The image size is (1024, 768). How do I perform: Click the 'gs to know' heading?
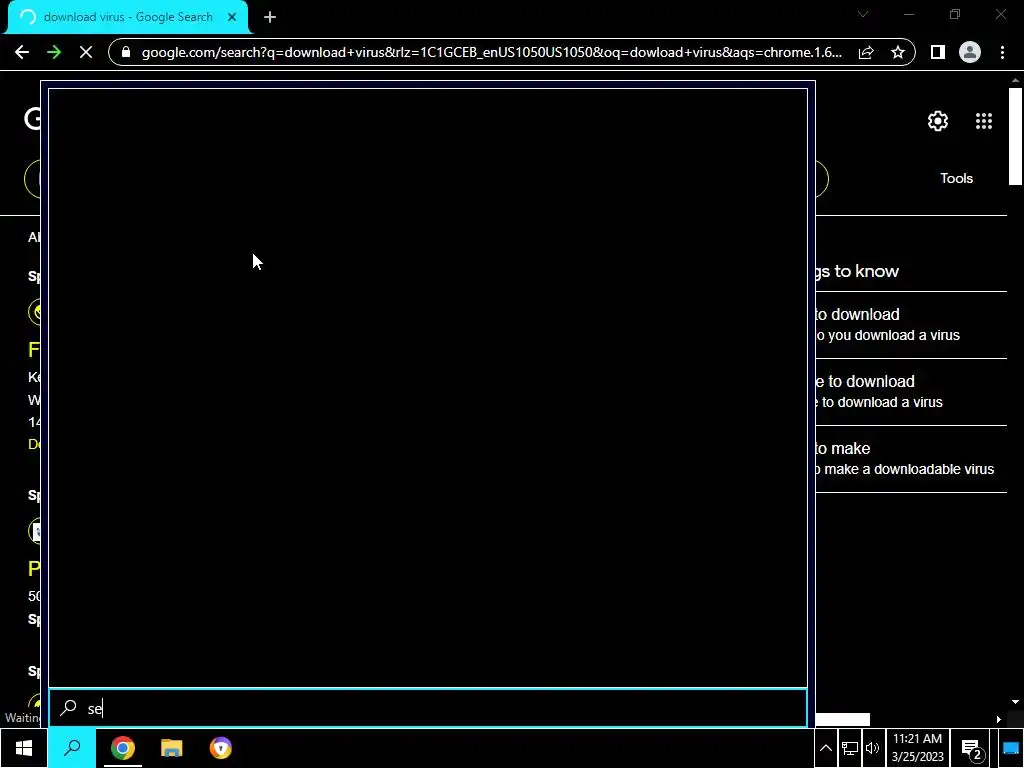[857, 271]
